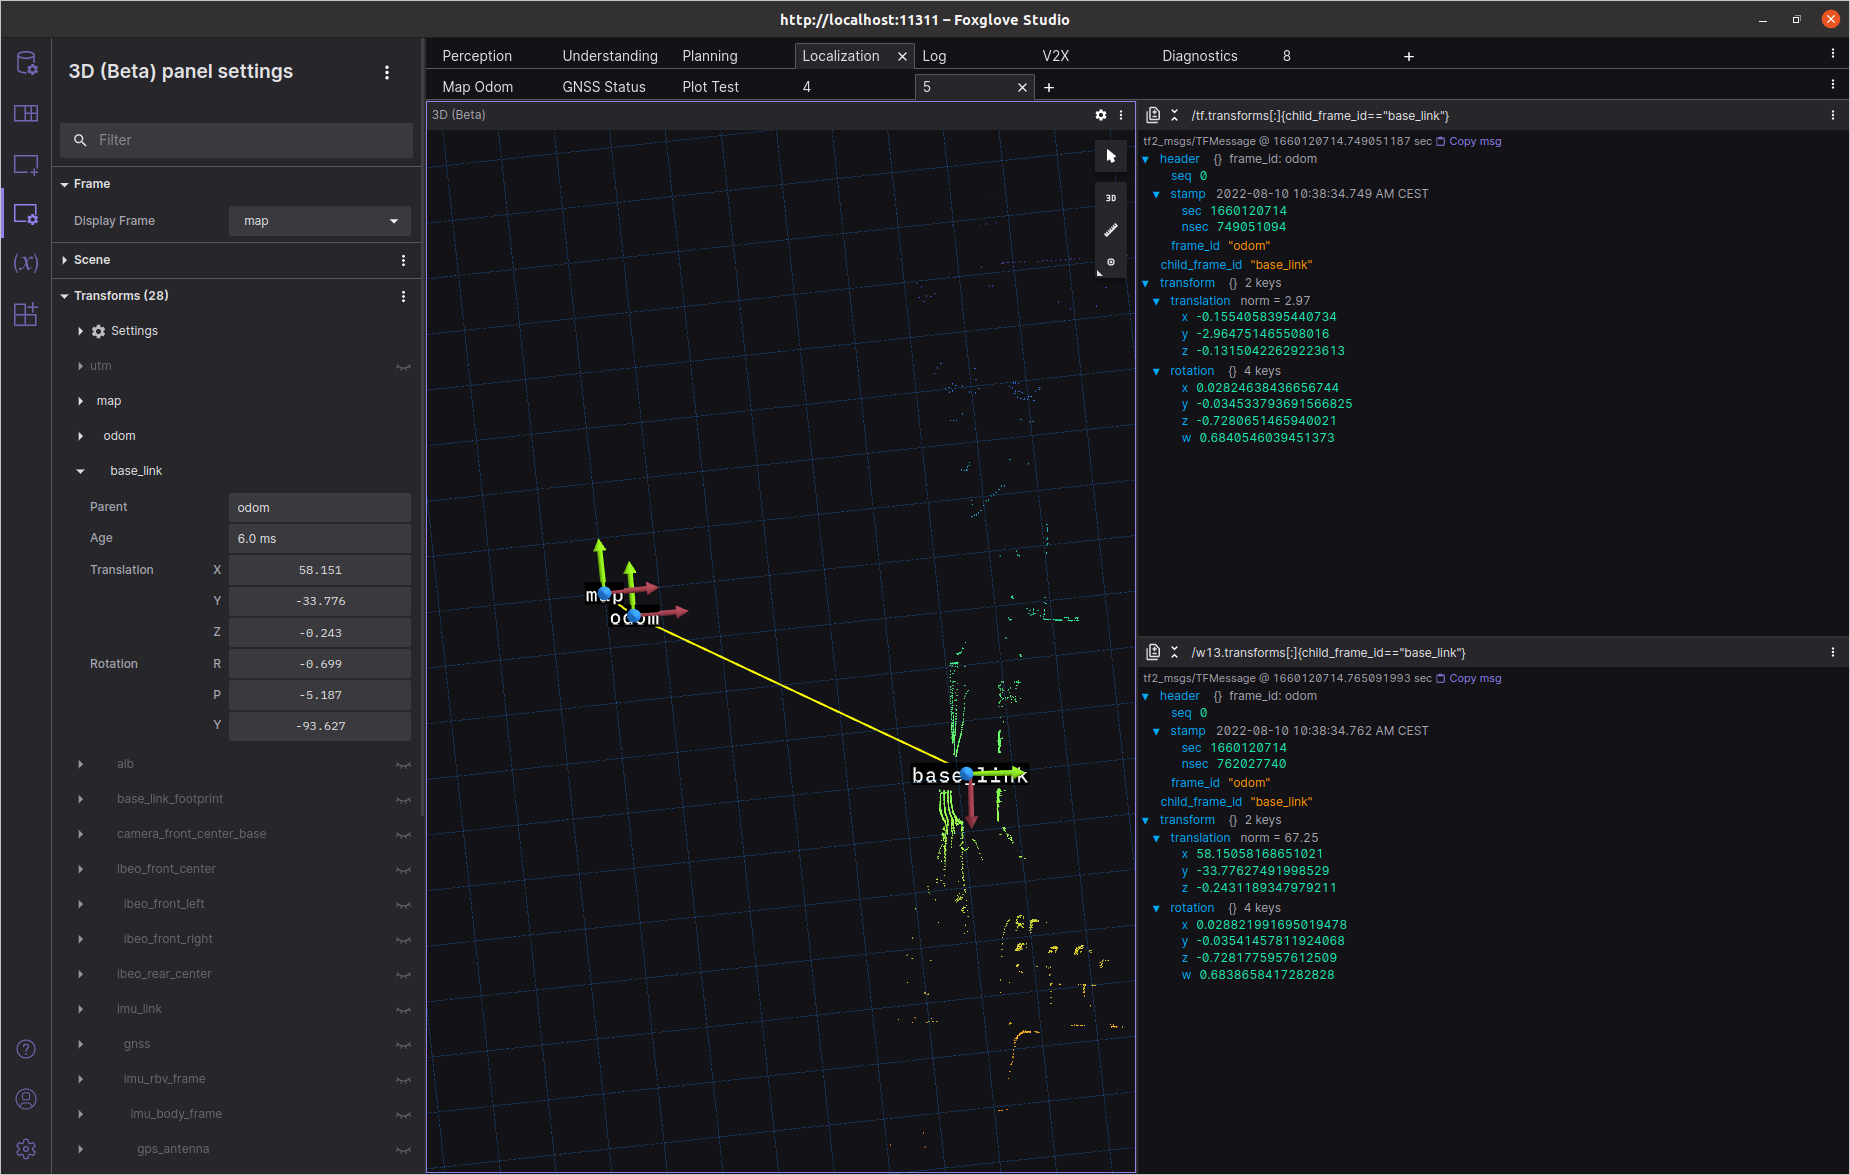Show the utm transform visibility
This screenshot has width=1850, height=1175.
[403, 367]
